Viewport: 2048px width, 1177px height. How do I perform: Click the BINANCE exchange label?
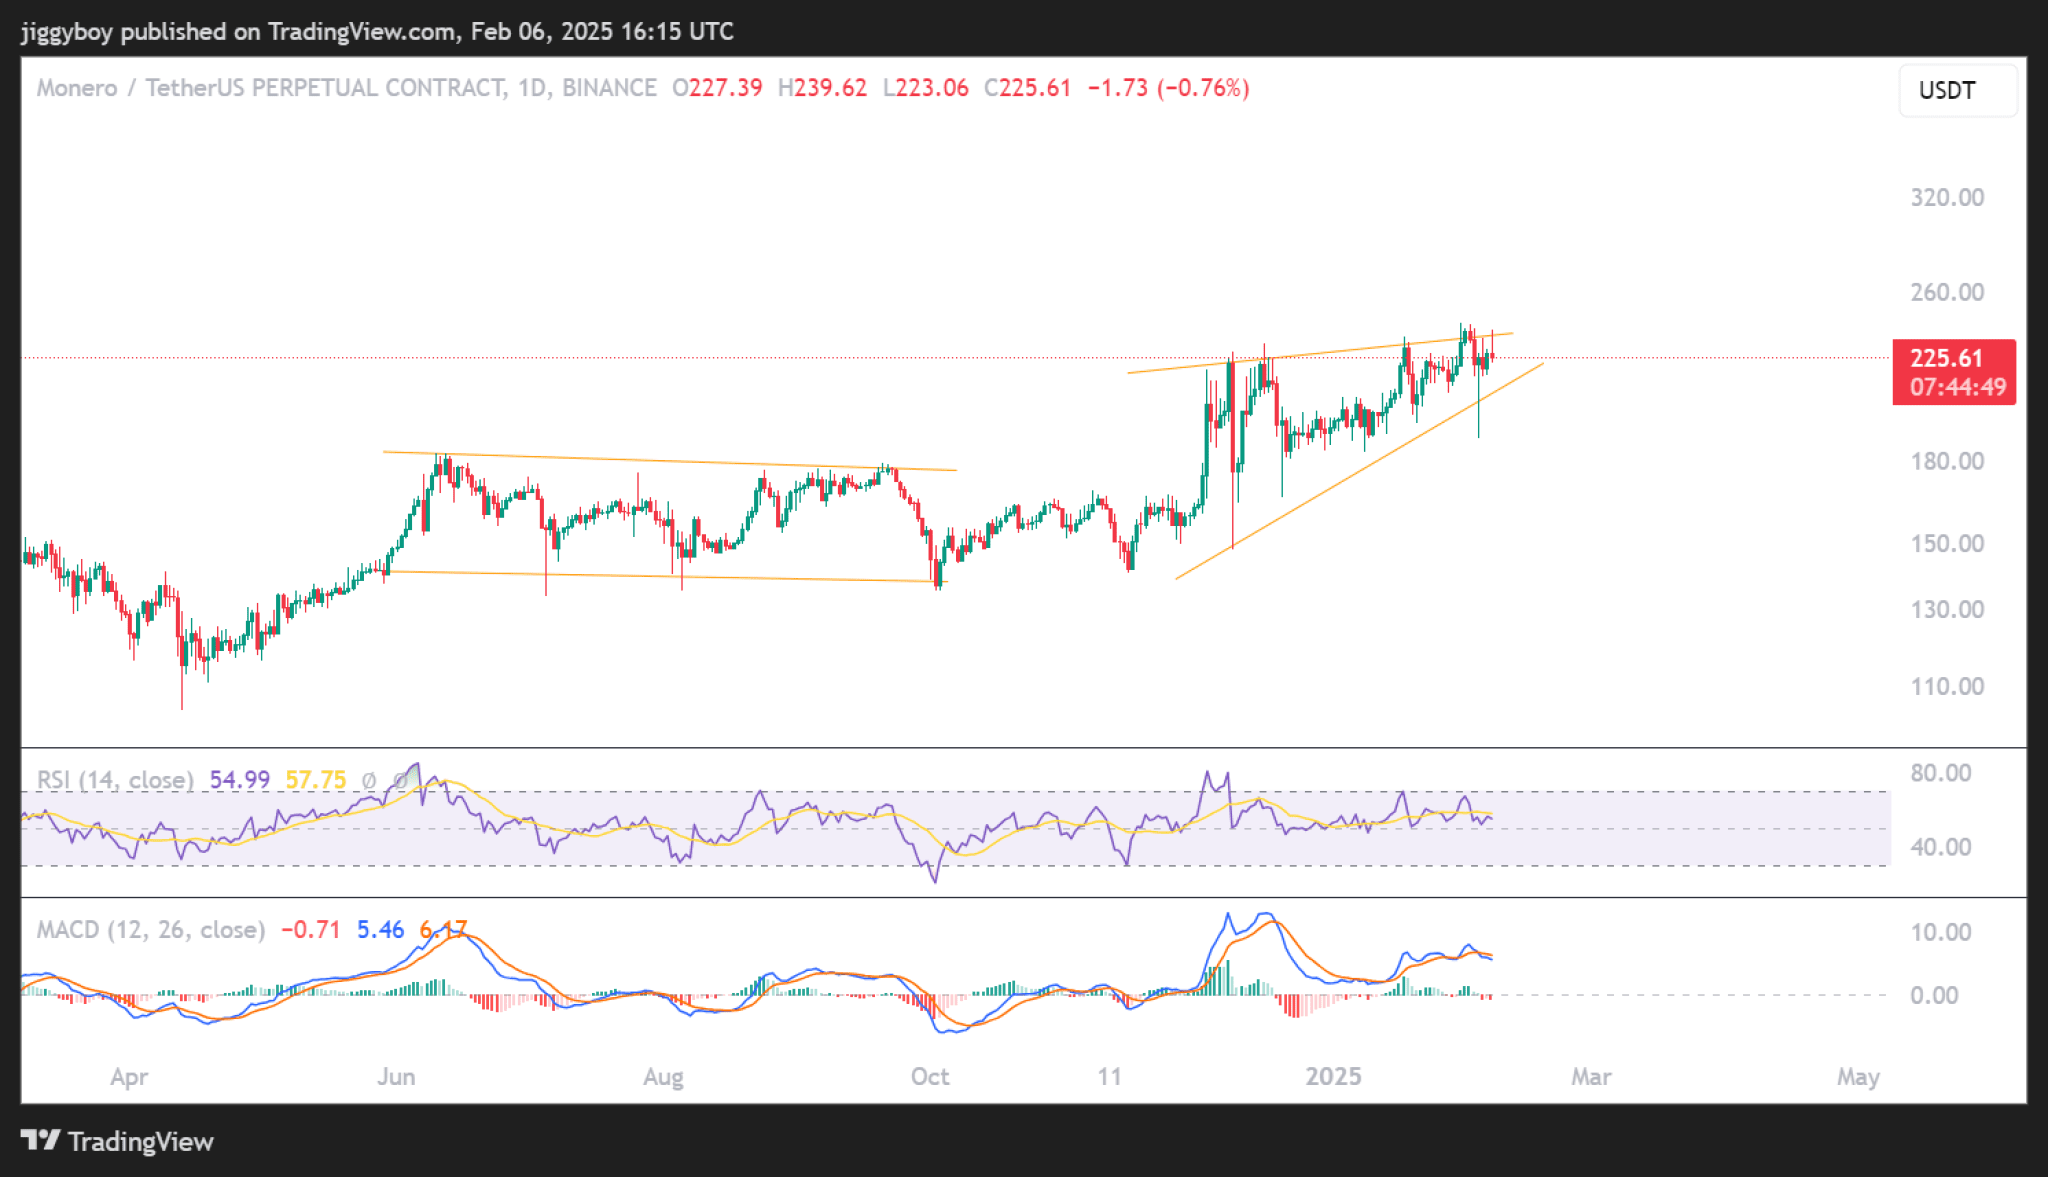[x=609, y=88]
